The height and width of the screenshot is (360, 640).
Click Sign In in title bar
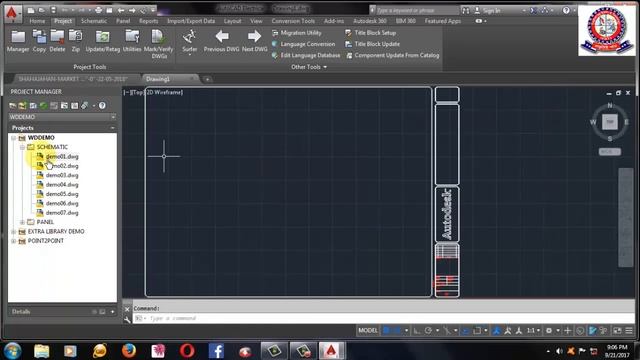click(491, 10)
